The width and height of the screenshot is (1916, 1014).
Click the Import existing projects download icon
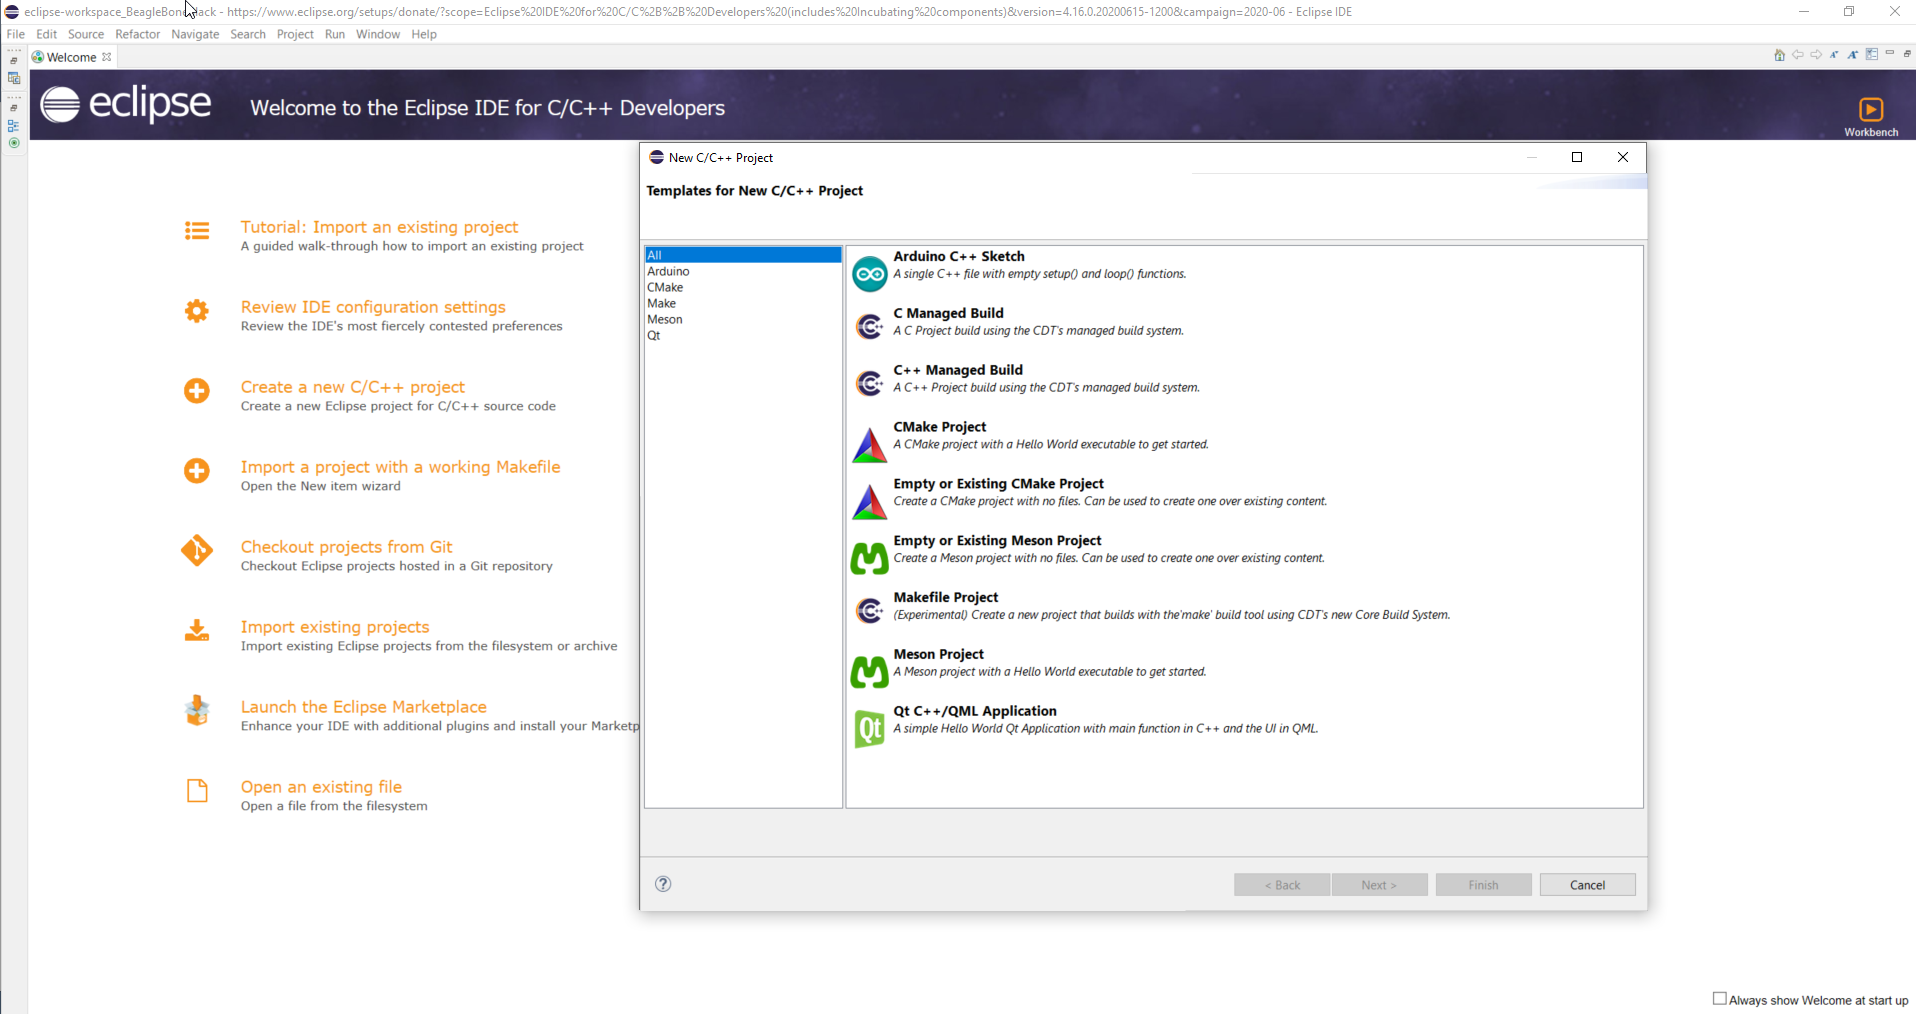[x=197, y=631]
